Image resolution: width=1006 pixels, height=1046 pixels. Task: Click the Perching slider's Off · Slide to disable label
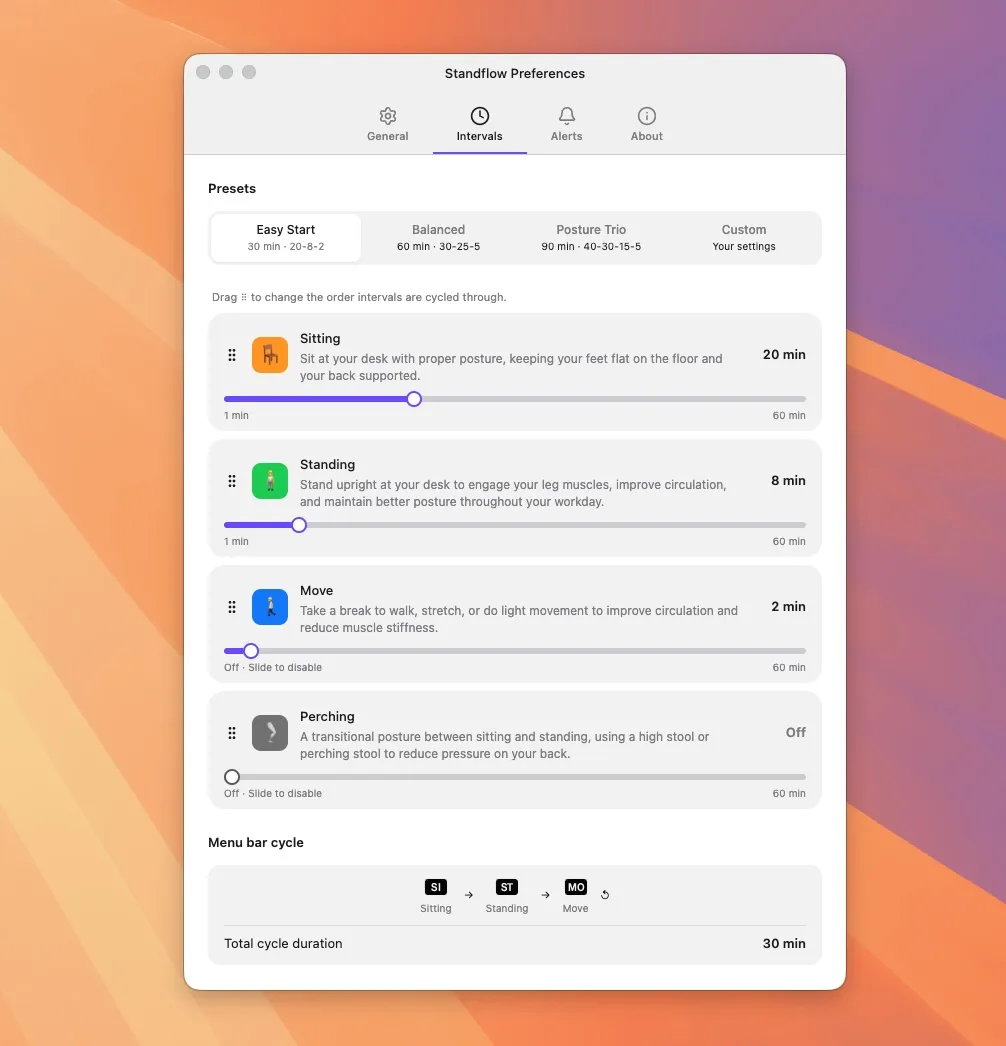pyautogui.click(x=273, y=793)
